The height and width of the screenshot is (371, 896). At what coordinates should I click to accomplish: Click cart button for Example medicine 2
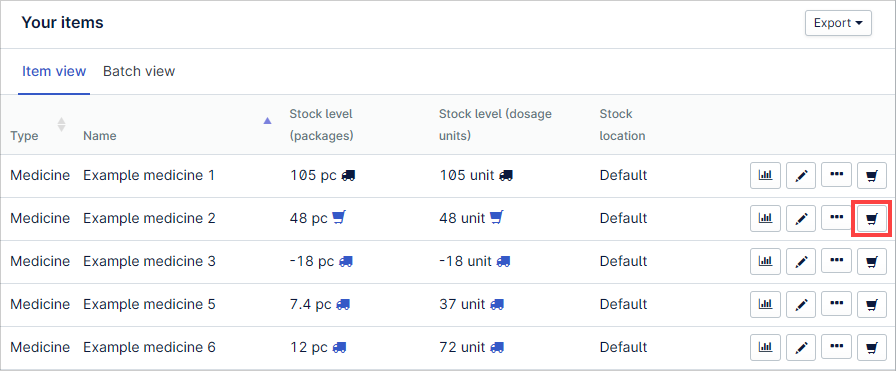(x=871, y=218)
